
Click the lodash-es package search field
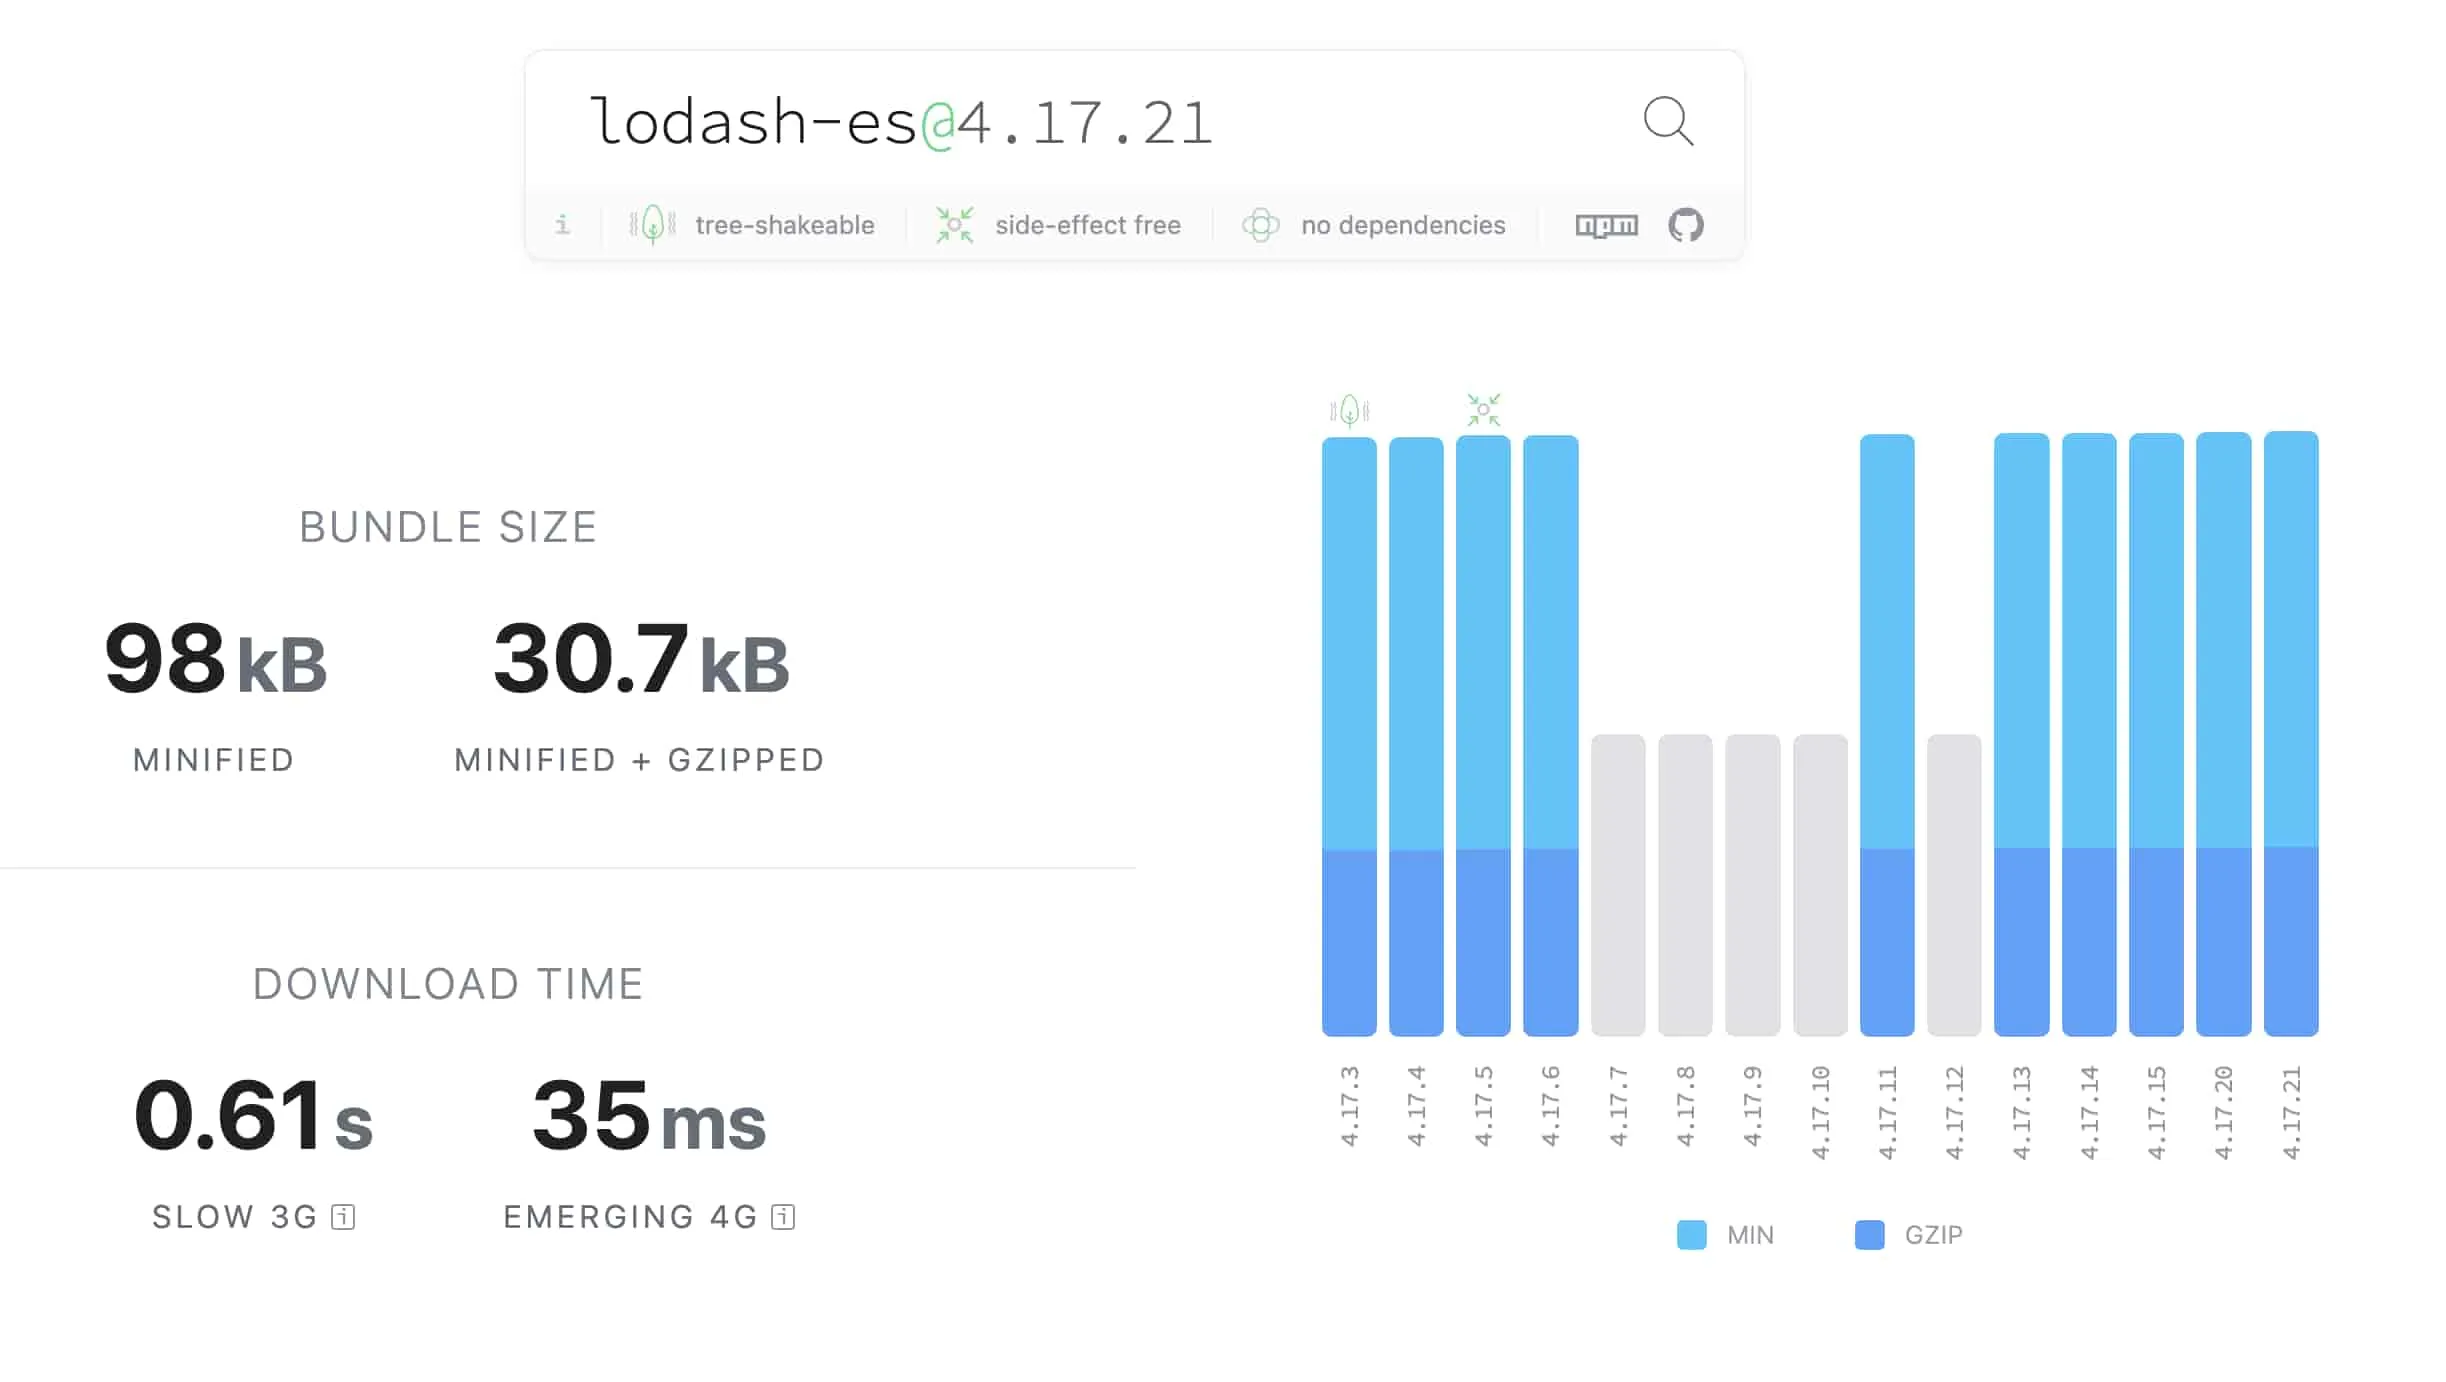coord(1000,122)
